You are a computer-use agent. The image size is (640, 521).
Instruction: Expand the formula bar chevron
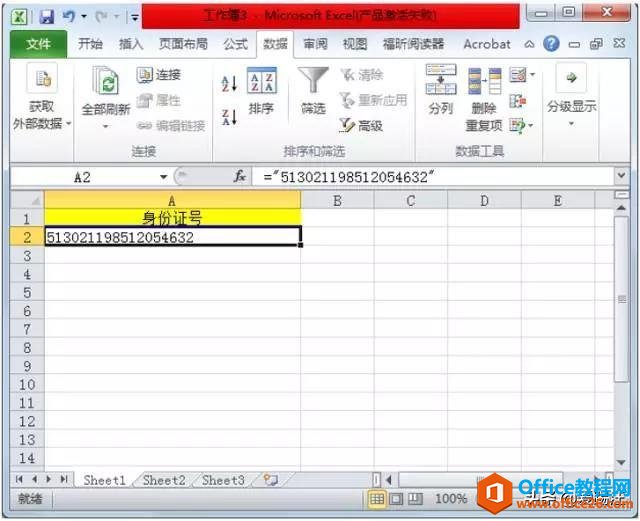point(622,176)
